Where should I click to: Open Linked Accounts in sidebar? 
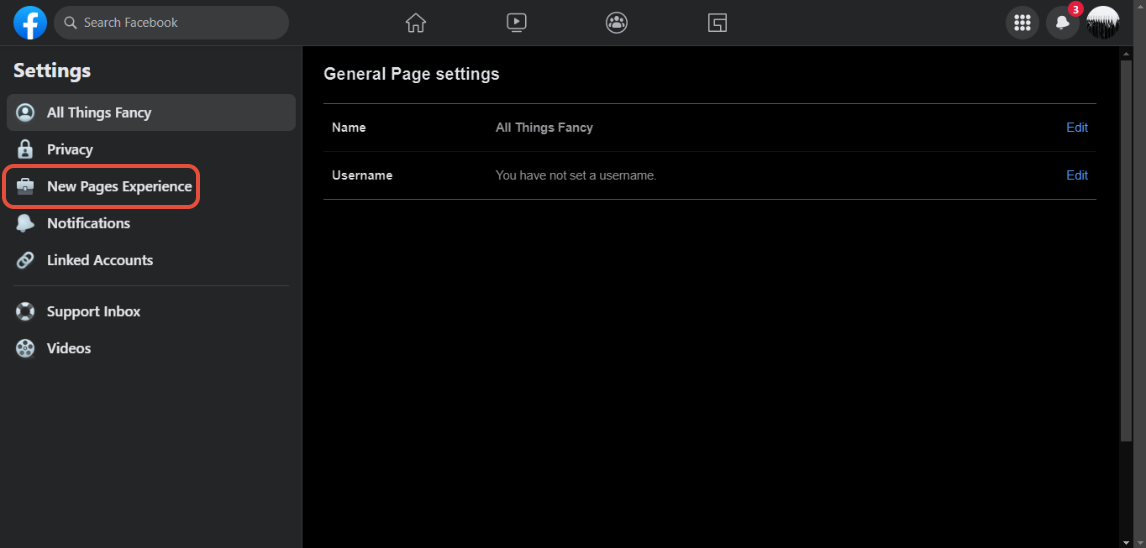point(151,260)
